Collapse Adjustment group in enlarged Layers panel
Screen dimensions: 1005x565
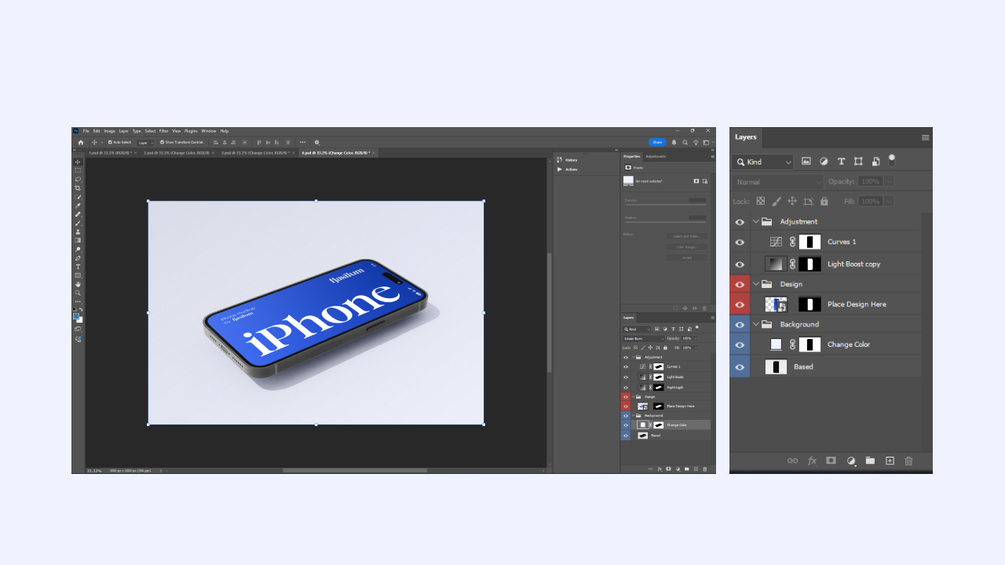756,222
